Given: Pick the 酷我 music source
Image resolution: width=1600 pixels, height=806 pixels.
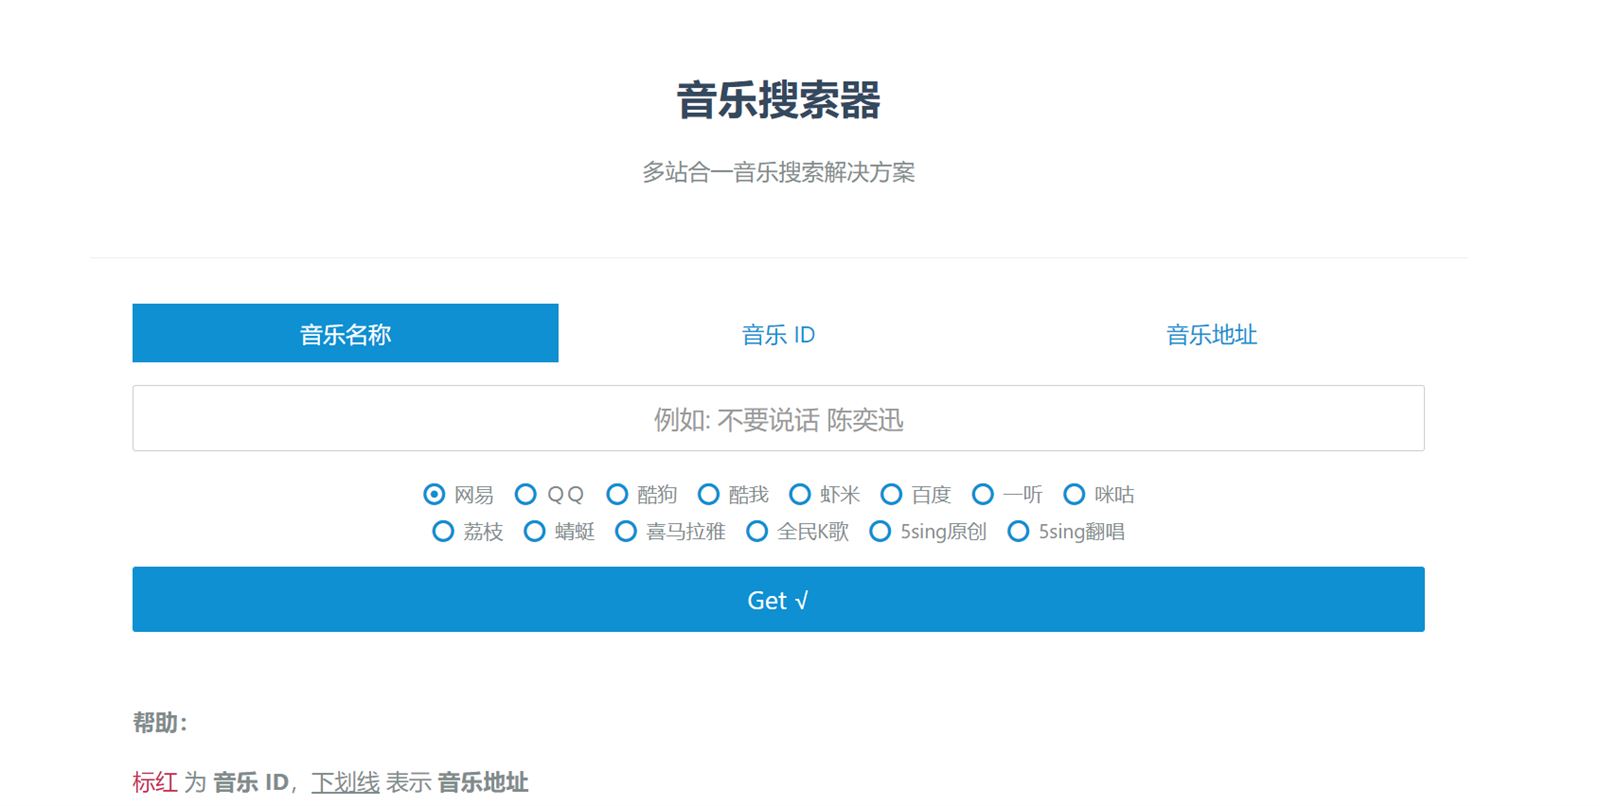Looking at the screenshot, I should tap(709, 494).
